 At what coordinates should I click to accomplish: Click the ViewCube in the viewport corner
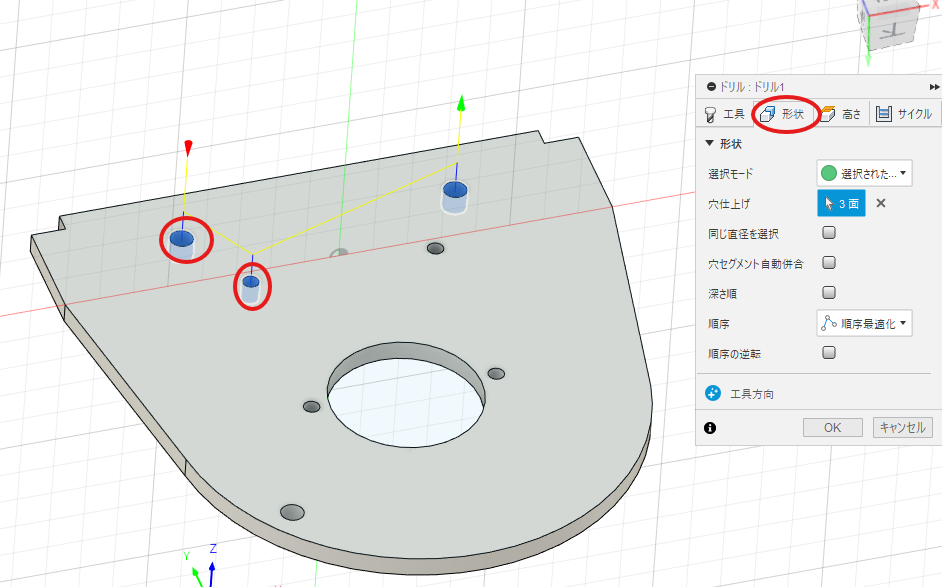click(x=892, y=24)
